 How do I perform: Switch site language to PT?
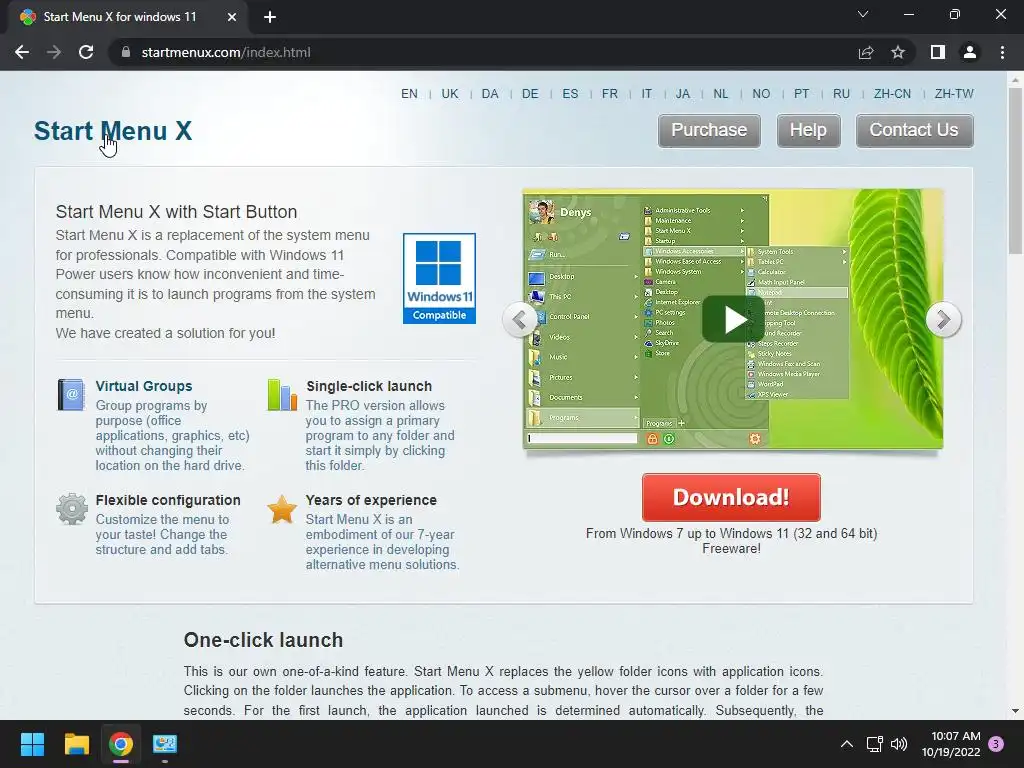click(x=802, y=93)
